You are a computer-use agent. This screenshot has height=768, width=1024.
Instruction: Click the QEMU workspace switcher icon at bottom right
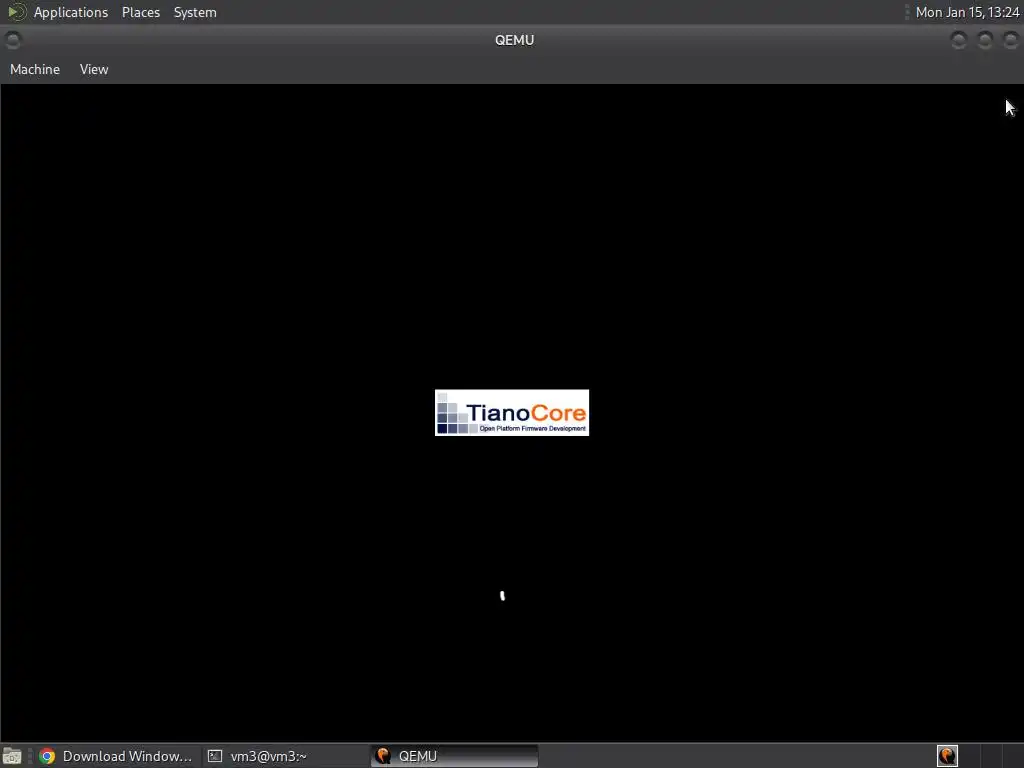click(947, 756)
